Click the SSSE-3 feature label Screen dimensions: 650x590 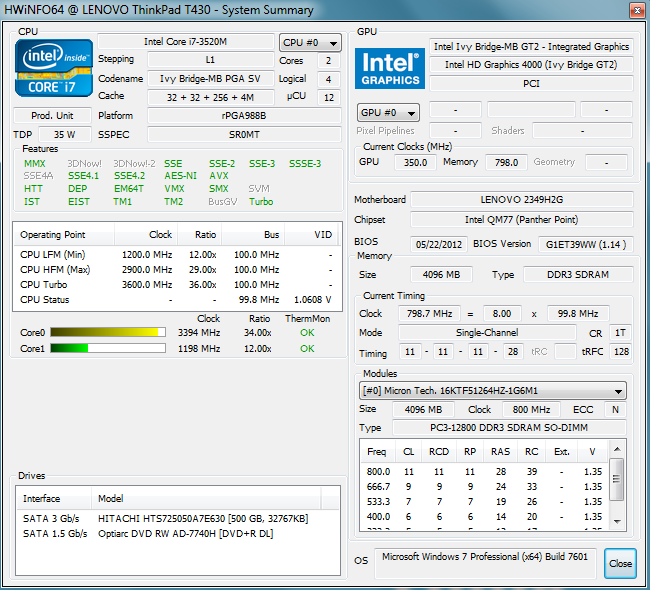click(305, 164)
